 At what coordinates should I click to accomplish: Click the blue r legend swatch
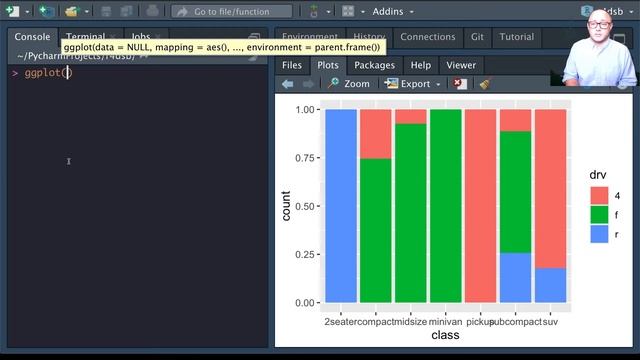(x=599, y=234)
